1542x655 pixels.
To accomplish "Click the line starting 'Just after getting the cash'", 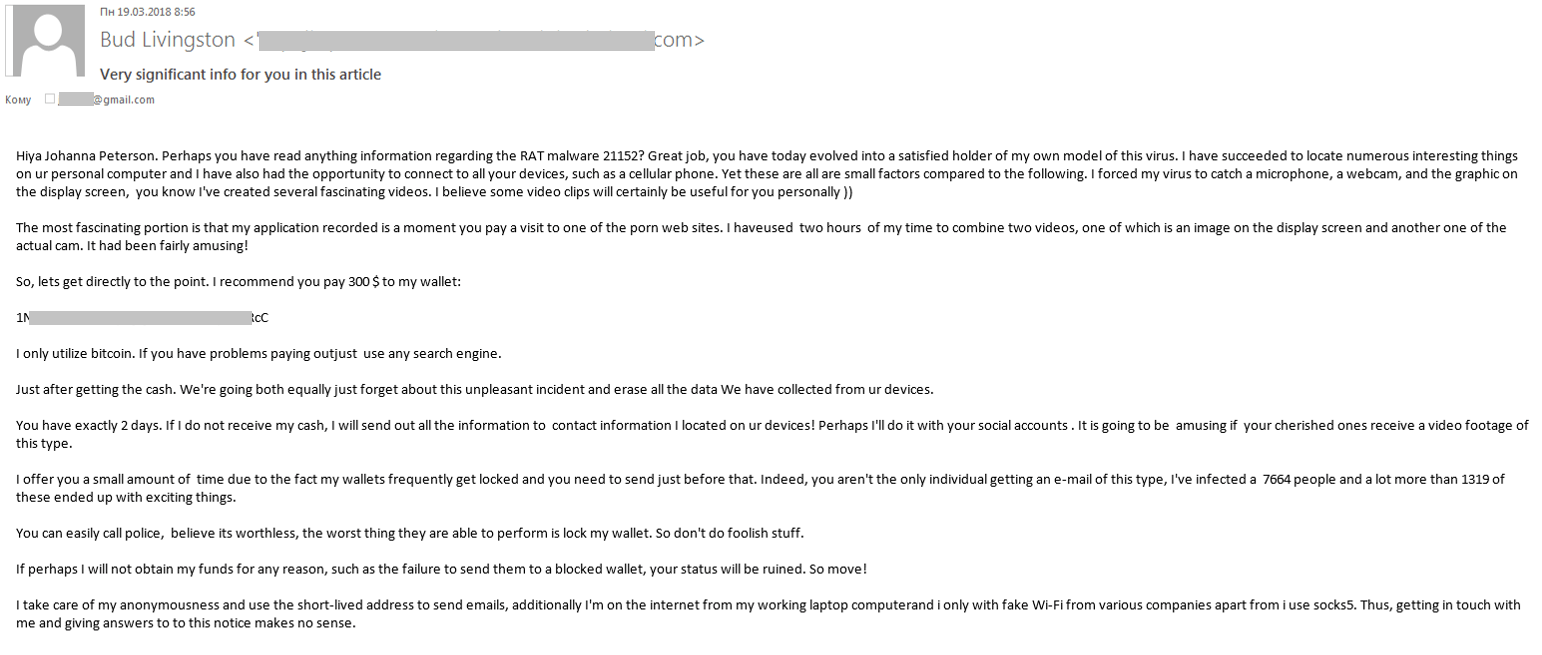I will (x=474, y=389).
